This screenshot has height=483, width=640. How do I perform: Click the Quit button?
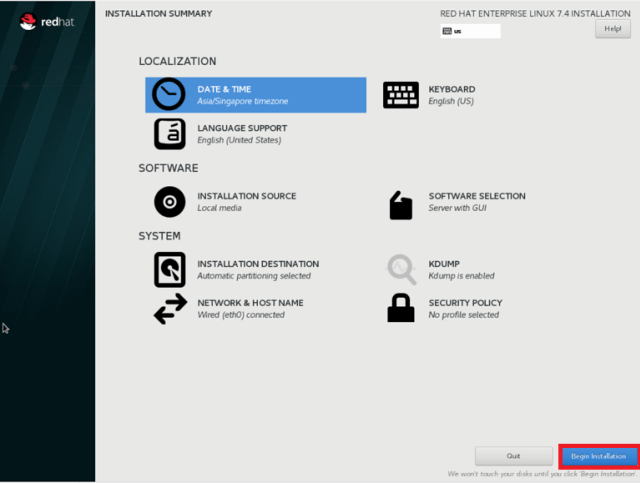[x=513, y=456]
